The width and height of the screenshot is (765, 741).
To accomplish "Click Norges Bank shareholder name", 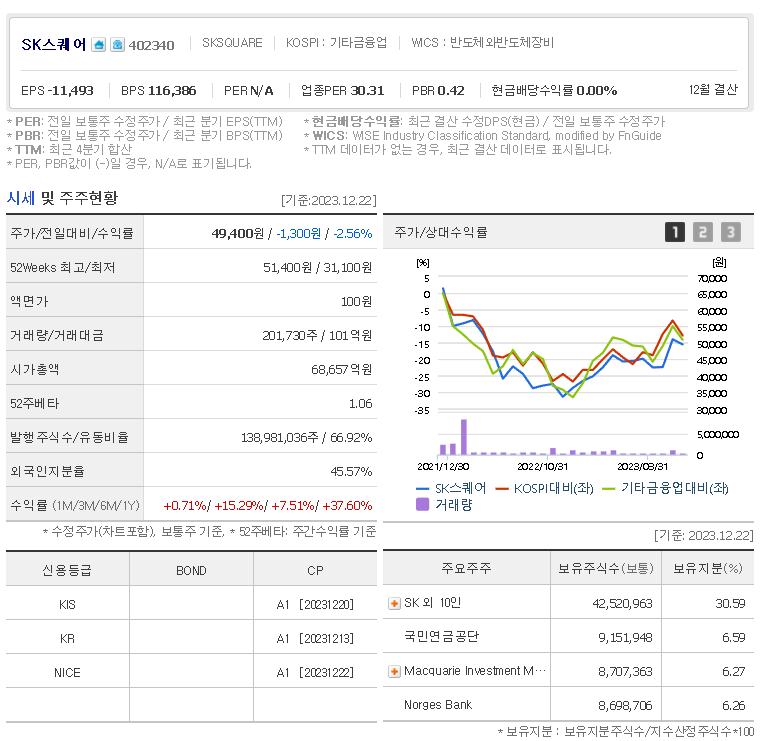I will point(438,705).
